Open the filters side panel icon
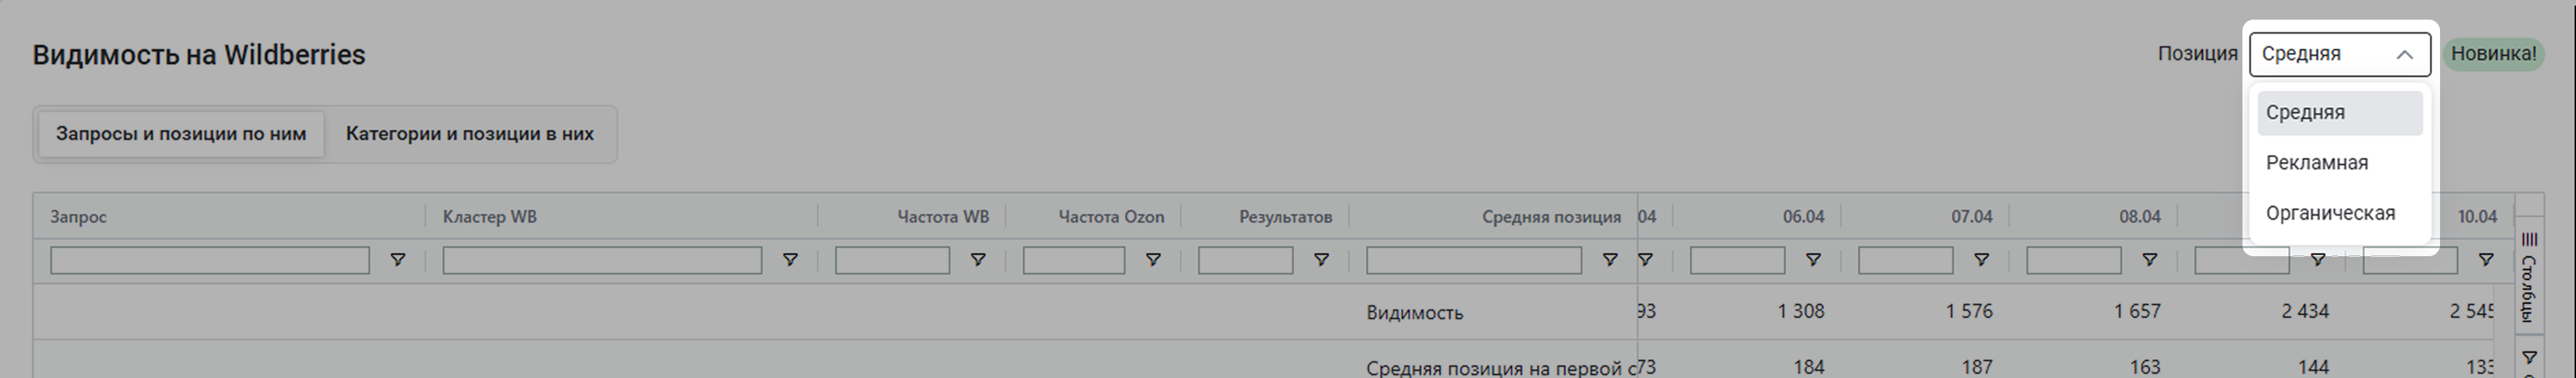The height and width of the screenshot is (378, 2576). click(x=2529, y=358)
